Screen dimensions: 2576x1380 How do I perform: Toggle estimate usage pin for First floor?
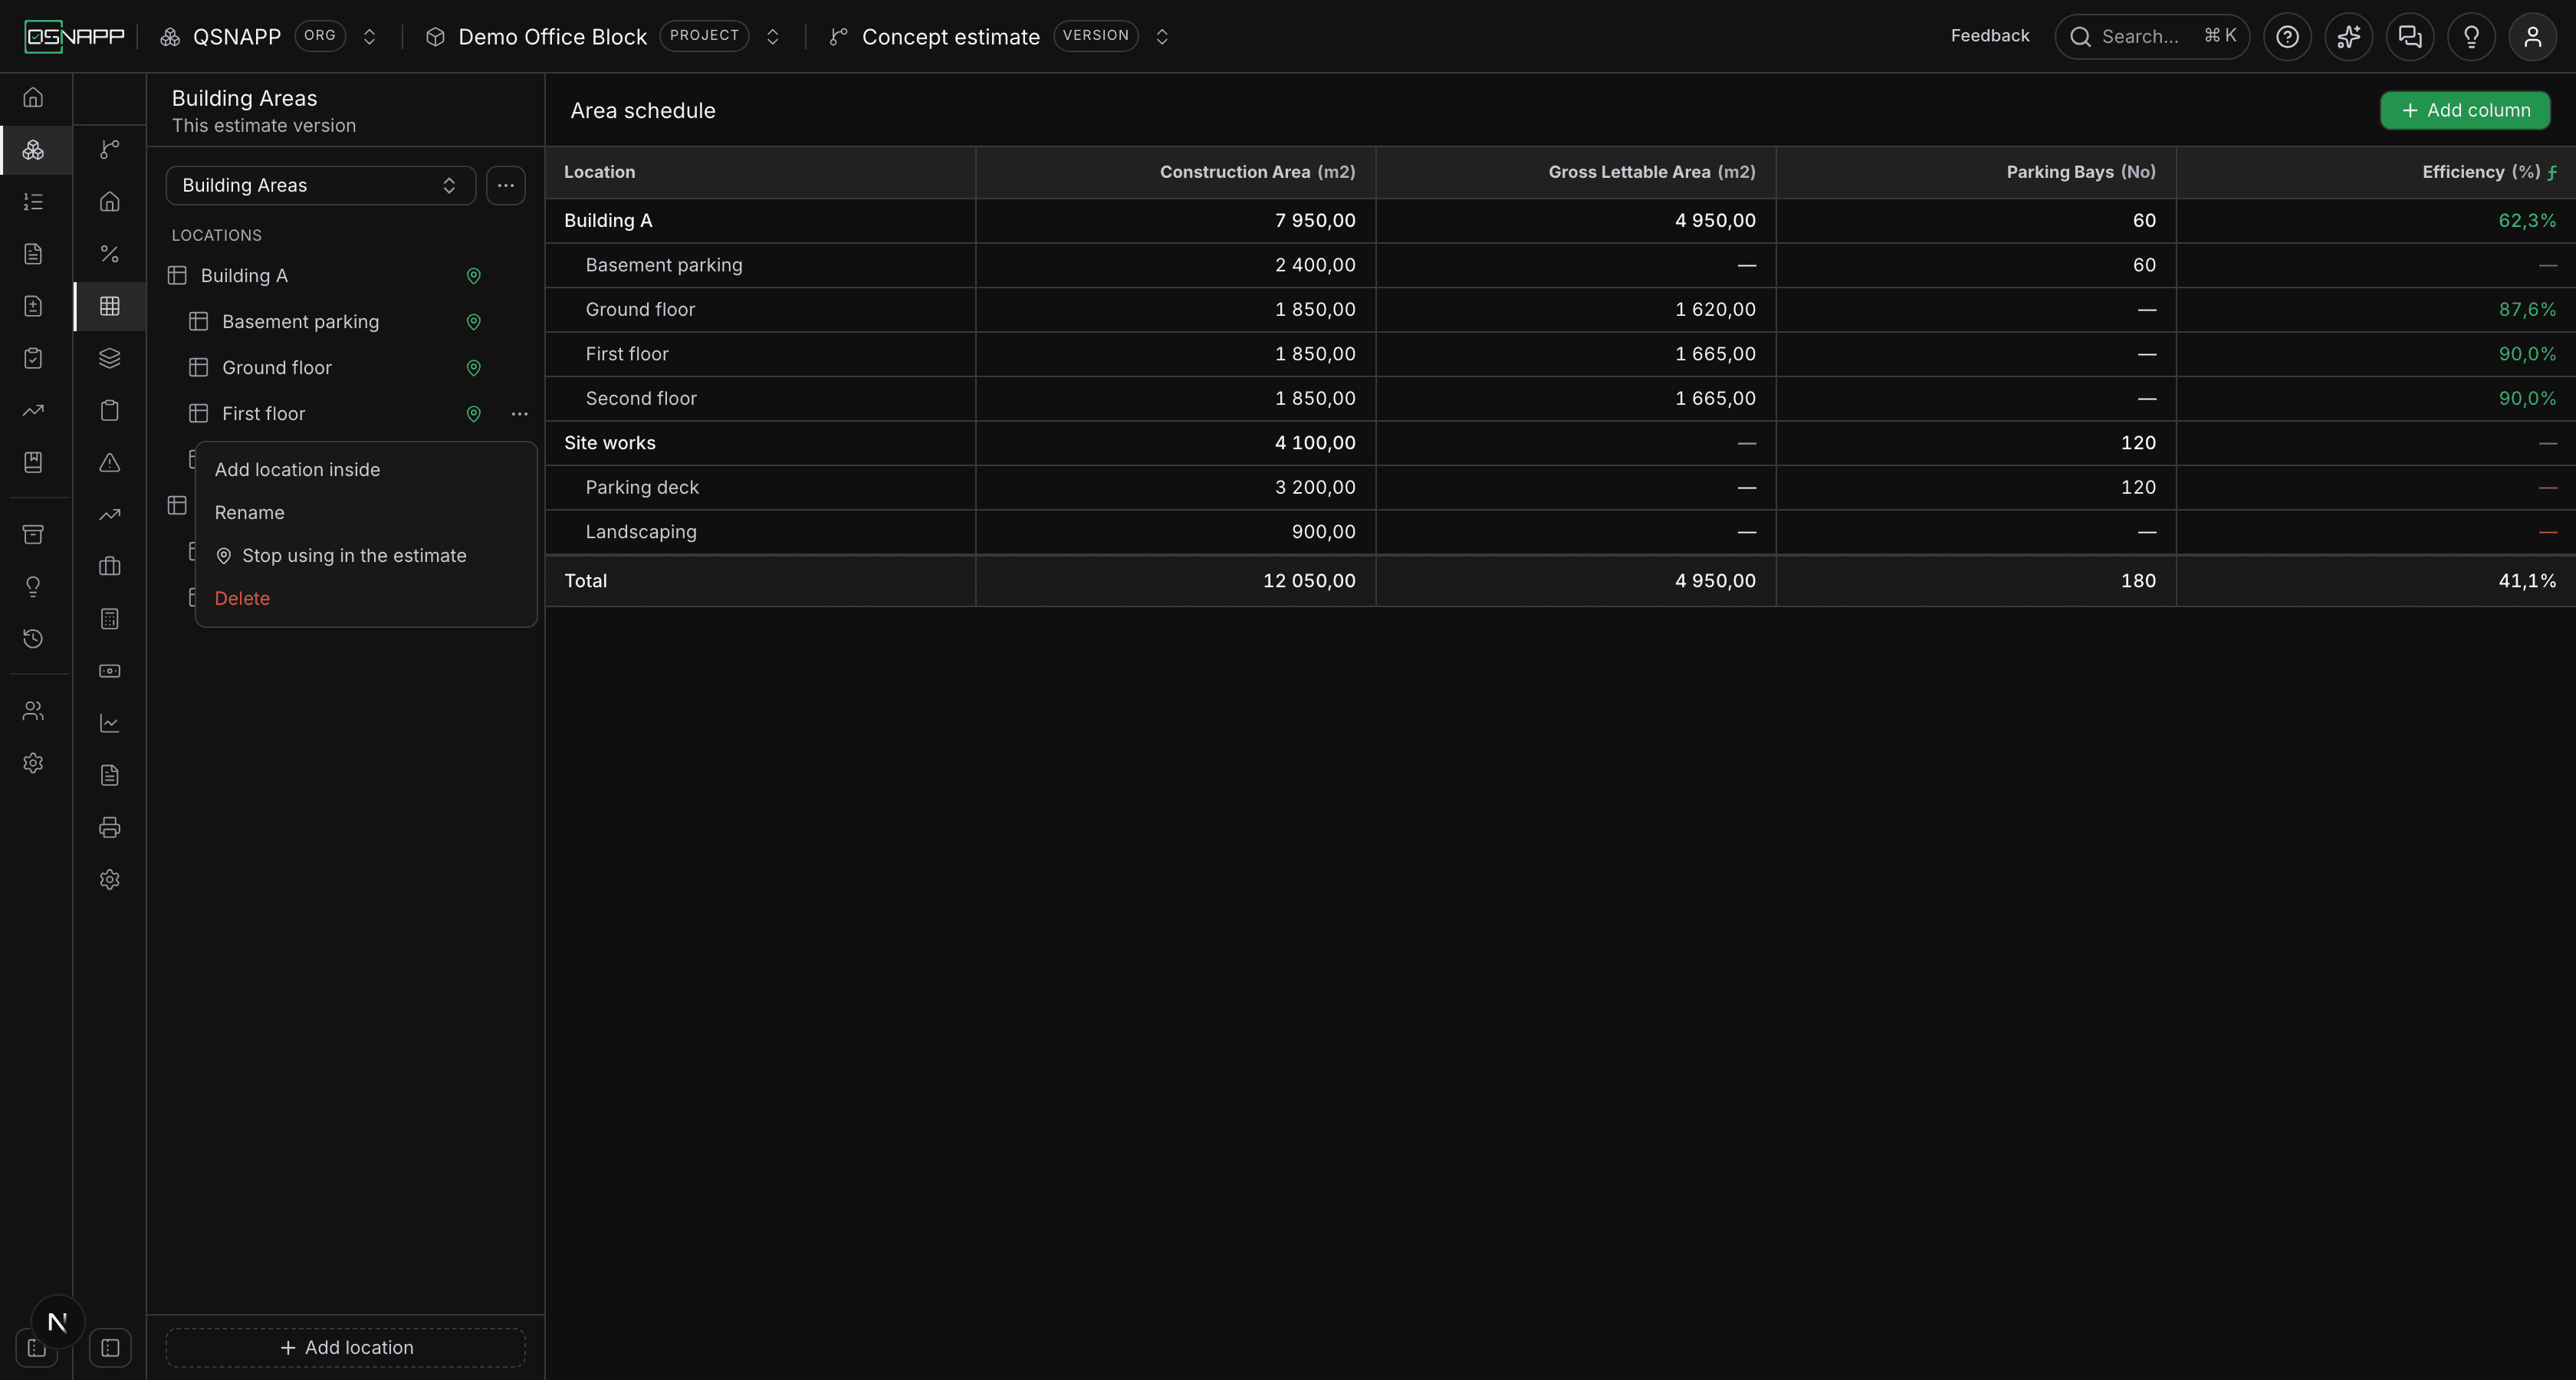[474, 414]
